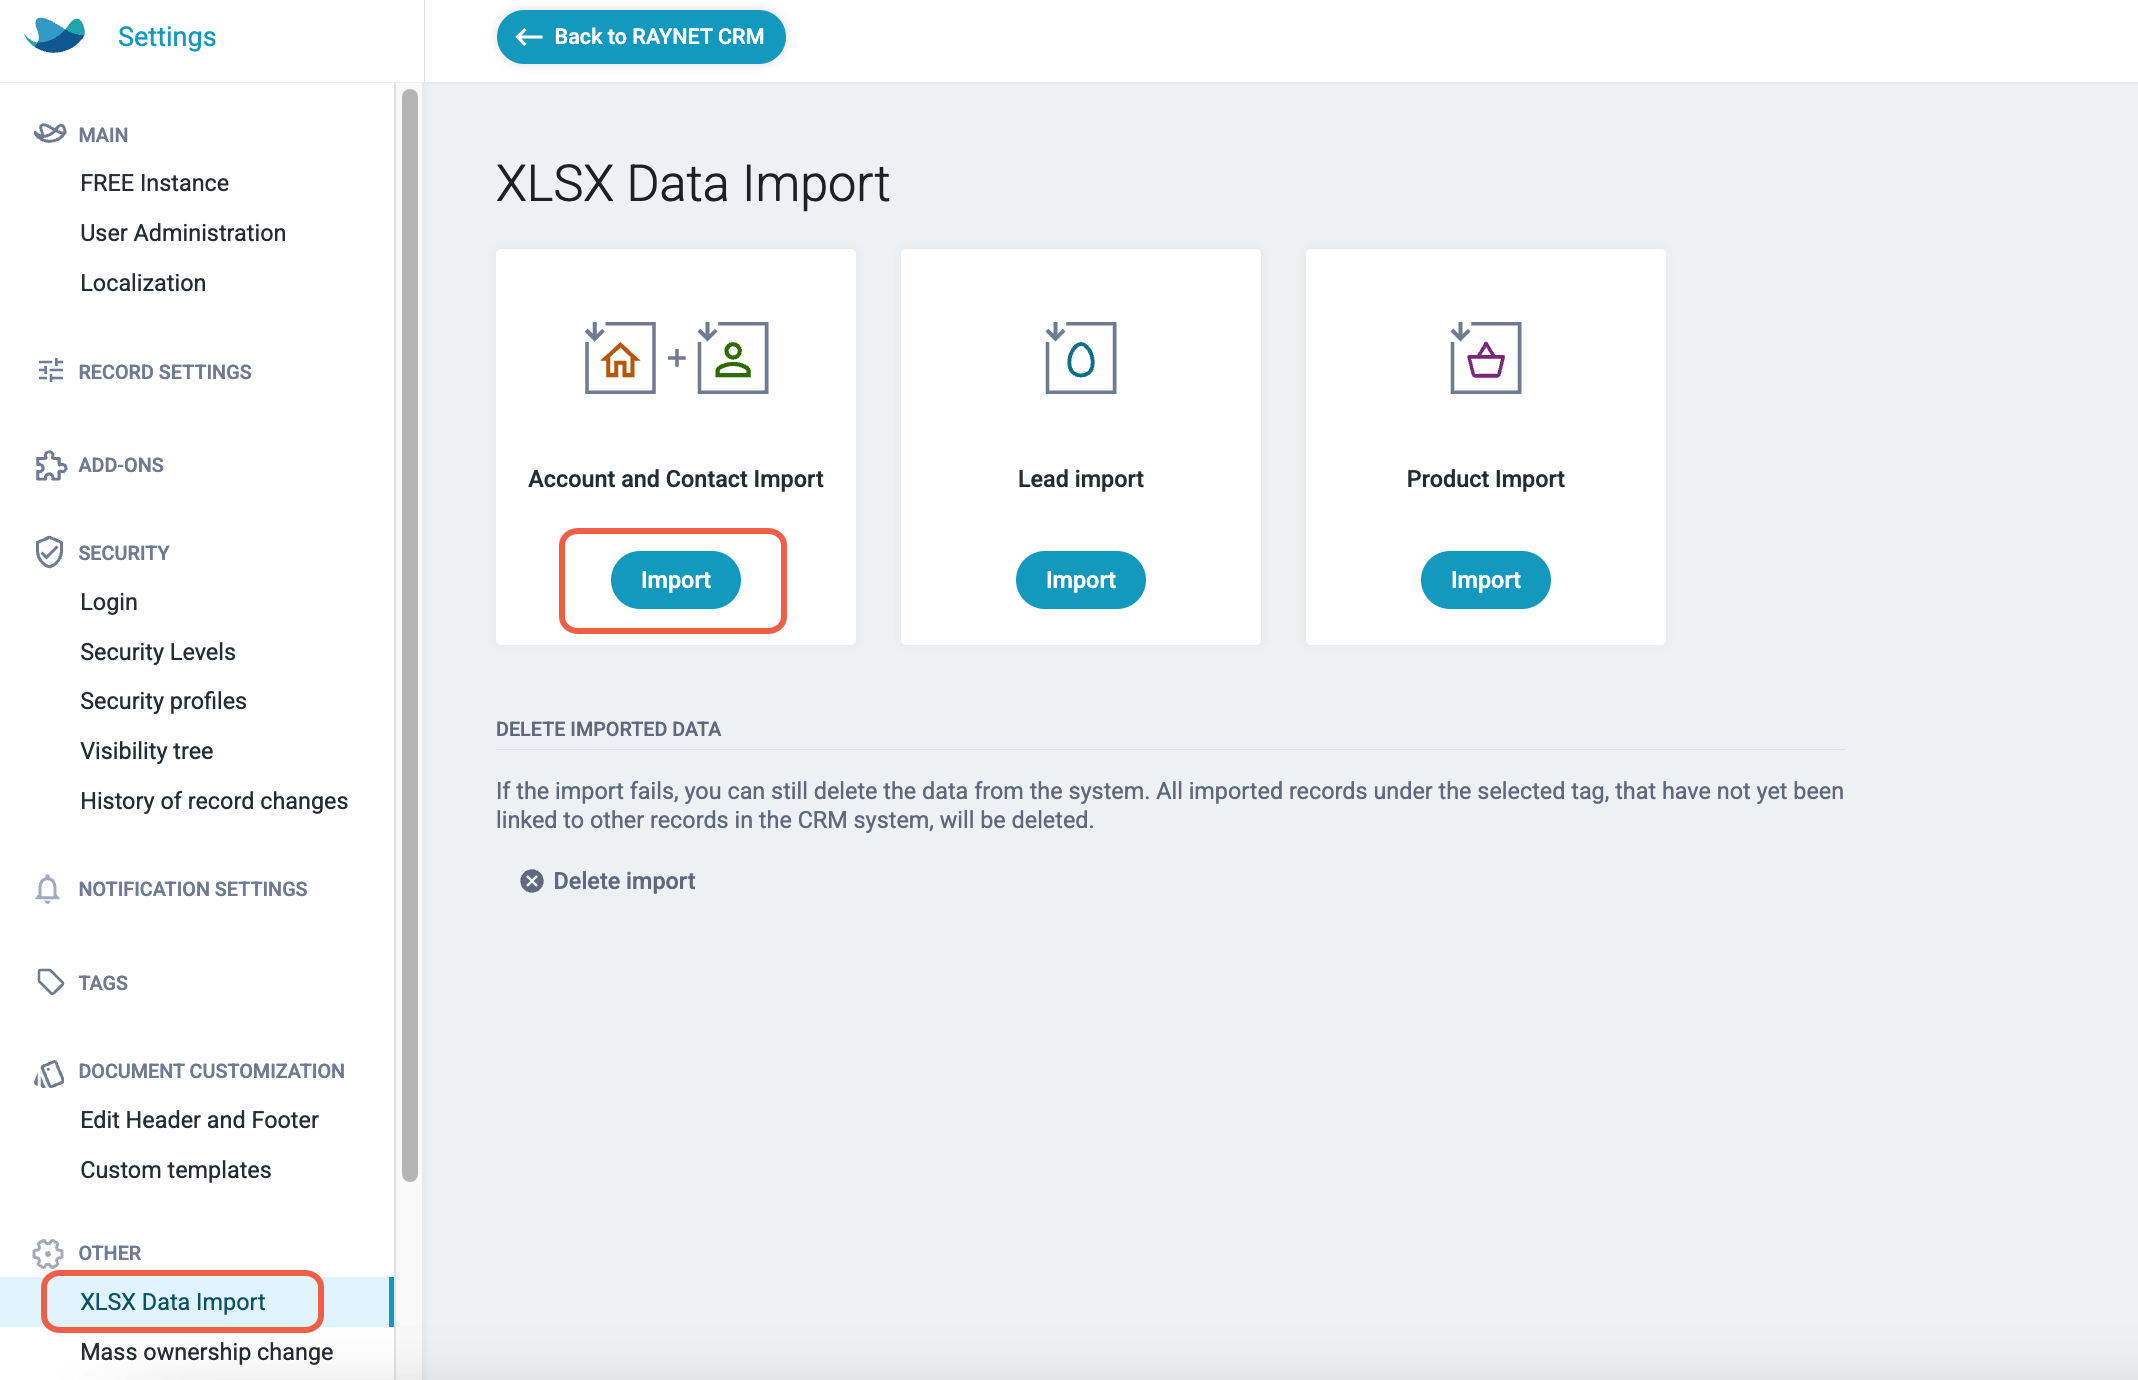The width and height of the screenshot is (2138, 1380).
Task: Start the Account and Contact Import
Action: (675, 580)
